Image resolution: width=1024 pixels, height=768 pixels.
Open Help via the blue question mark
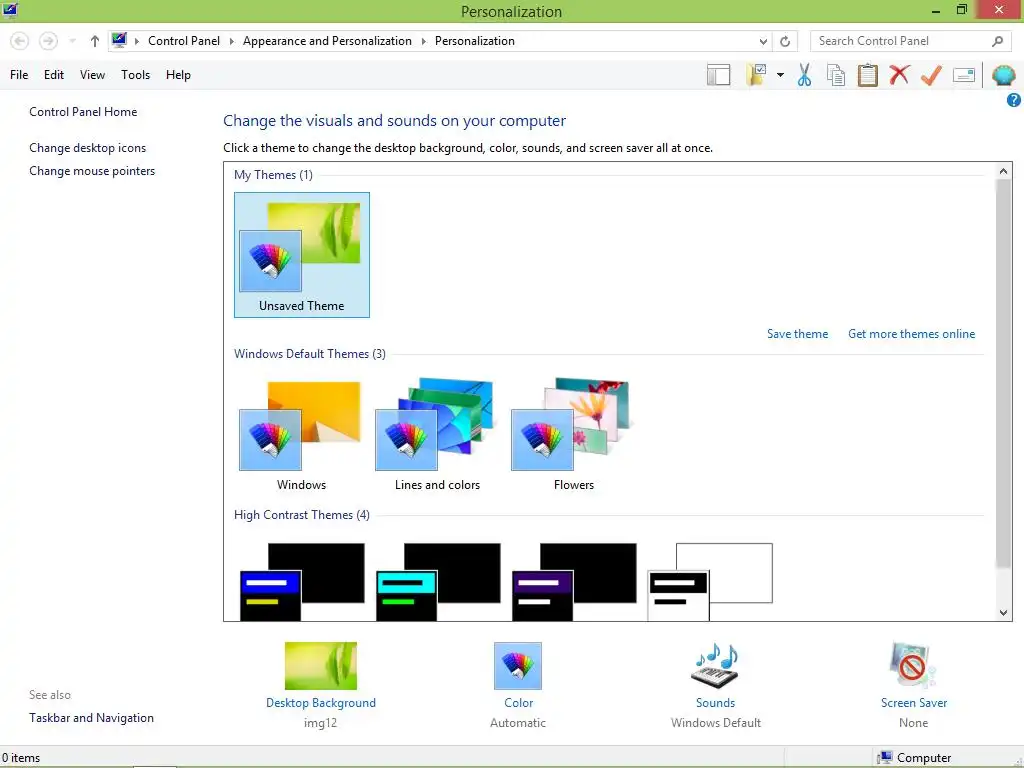(1014, 100)
